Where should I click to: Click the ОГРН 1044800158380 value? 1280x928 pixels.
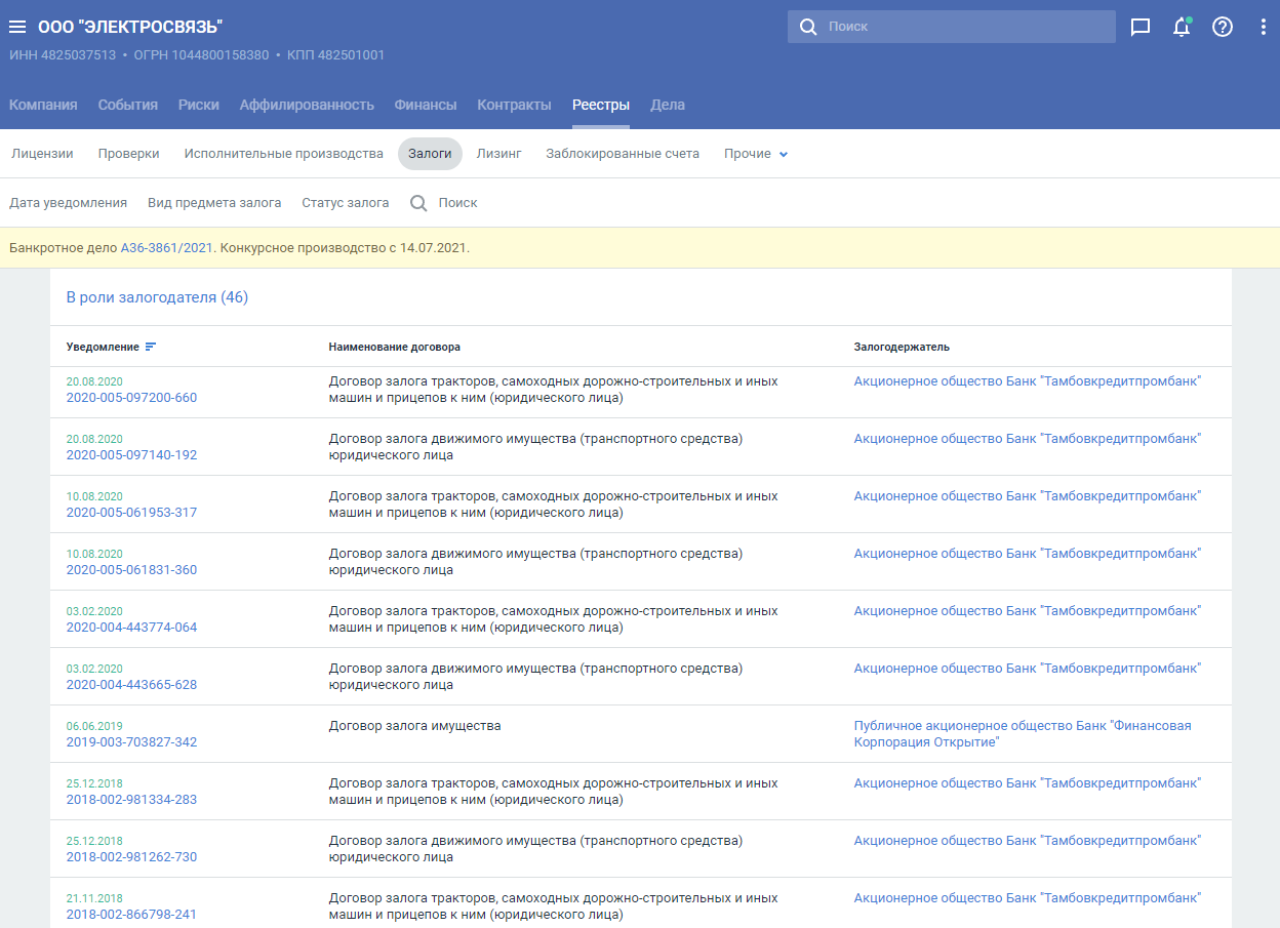pos(202,55)
